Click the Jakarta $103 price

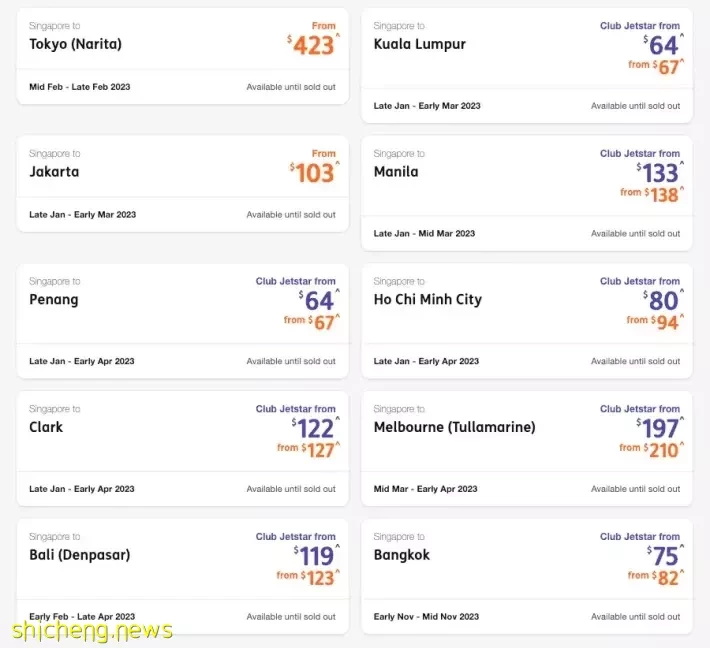[315, 173]
